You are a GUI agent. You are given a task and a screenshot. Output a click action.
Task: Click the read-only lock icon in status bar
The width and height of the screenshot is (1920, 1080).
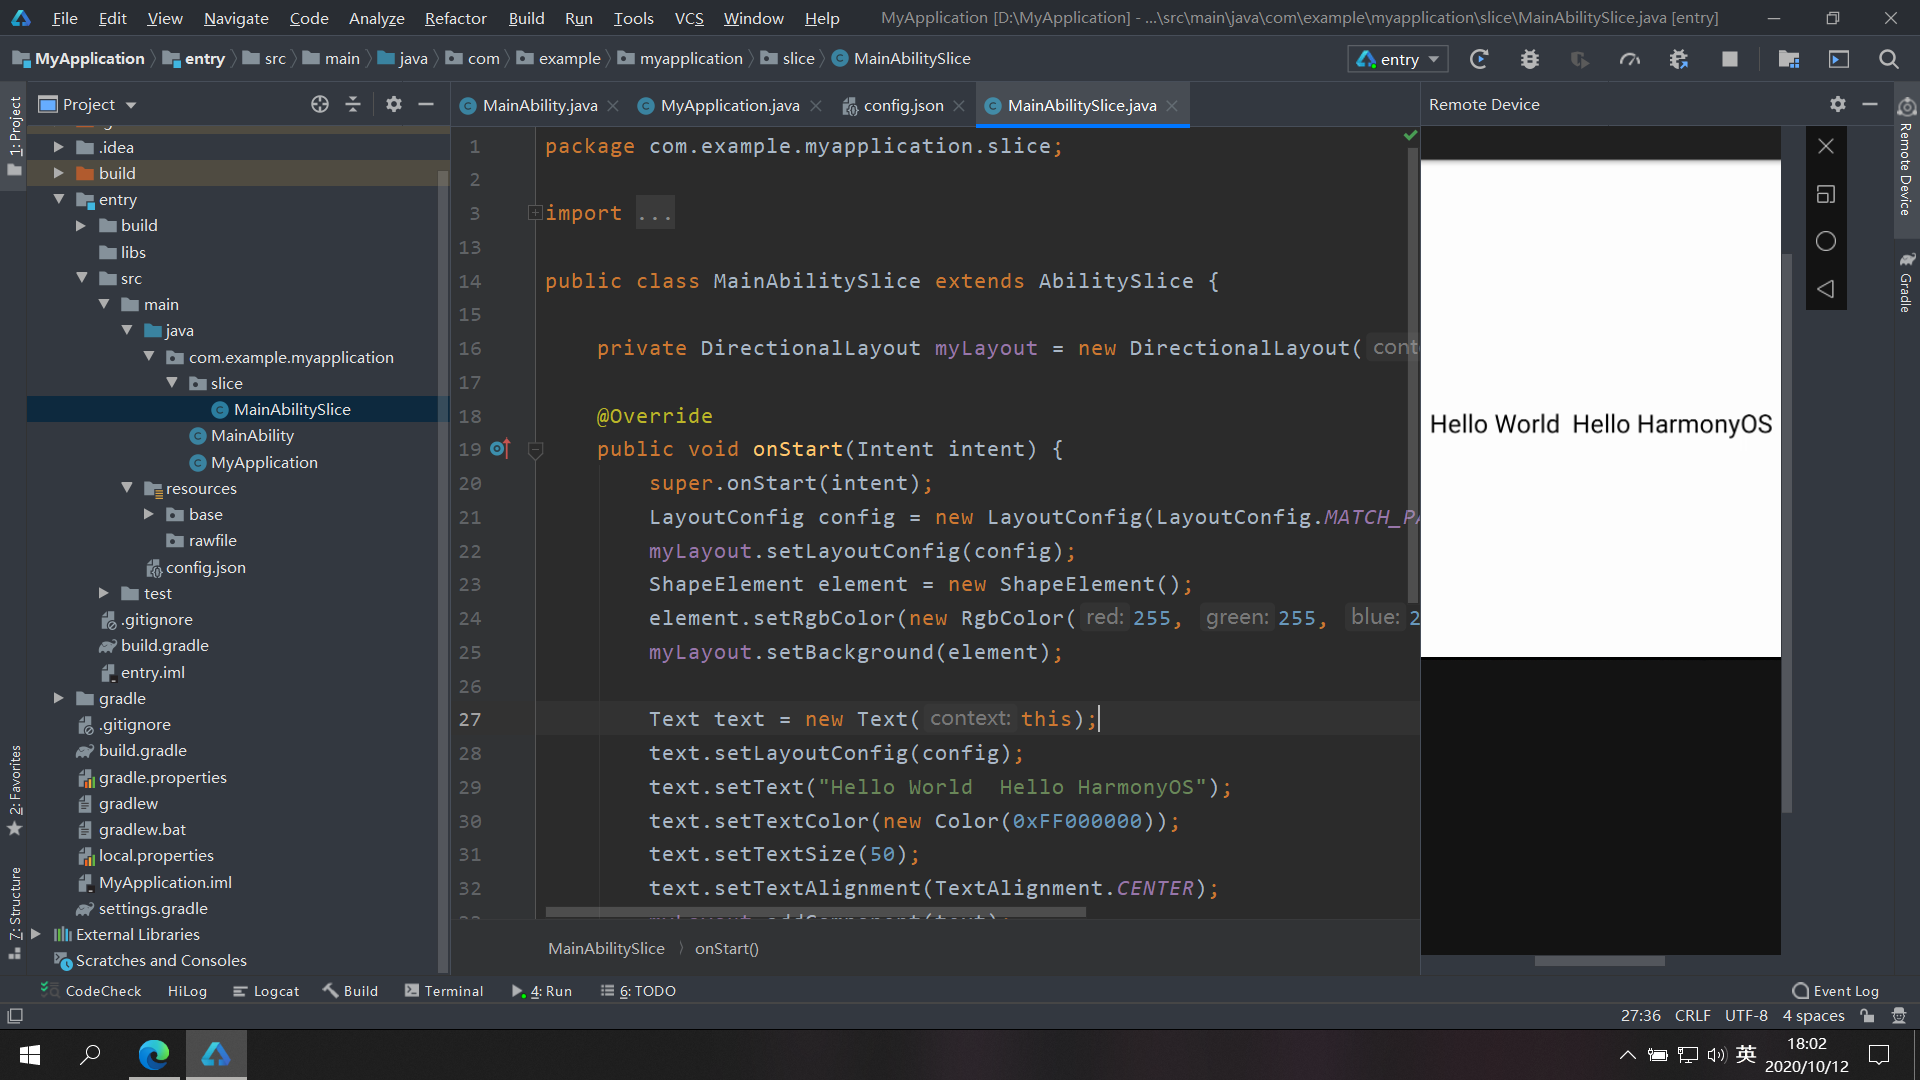coord(1867,1016)
